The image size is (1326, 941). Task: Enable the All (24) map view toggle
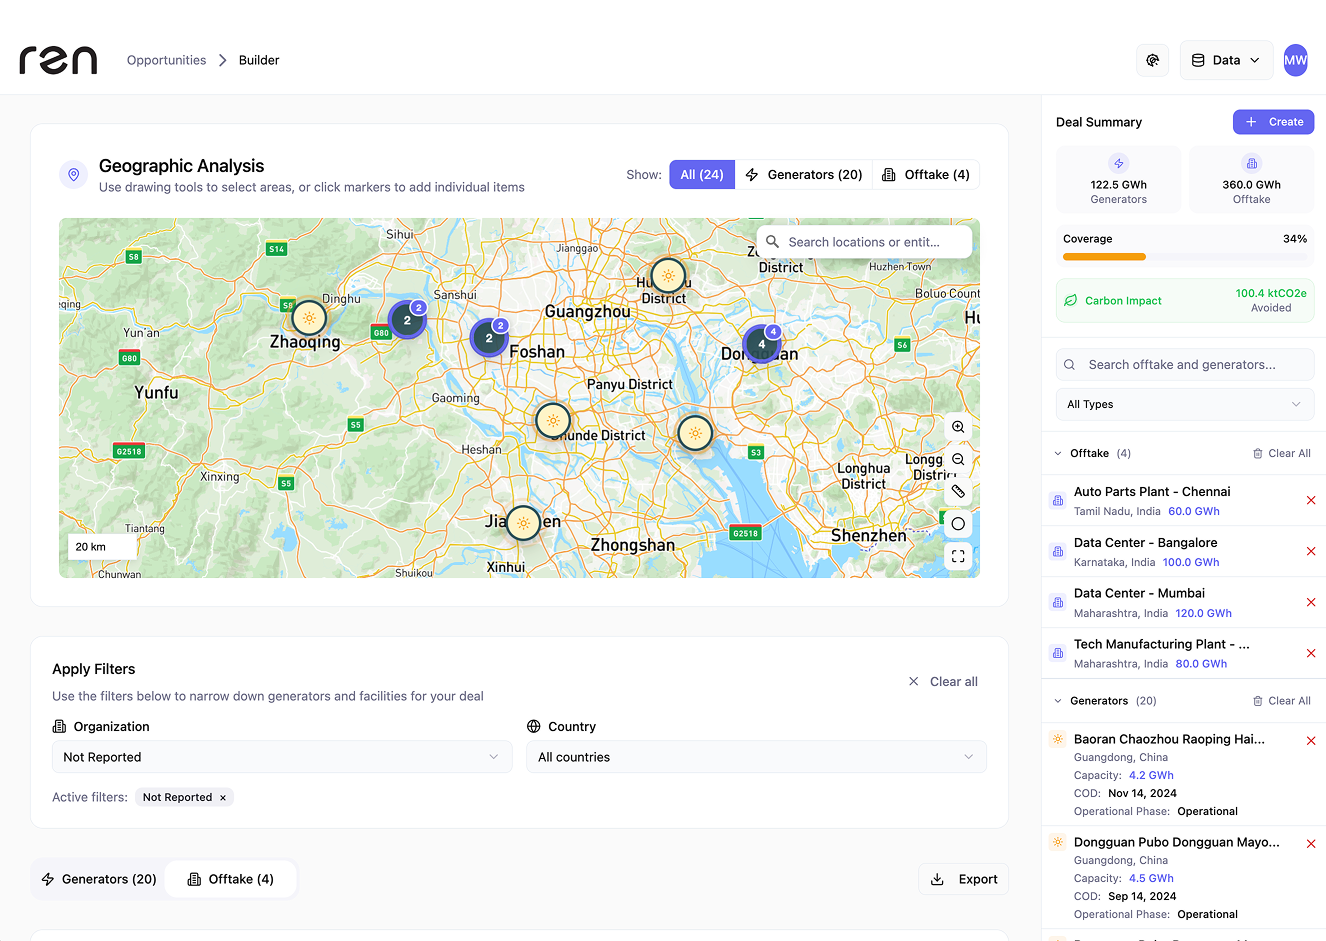click(701, 174)
